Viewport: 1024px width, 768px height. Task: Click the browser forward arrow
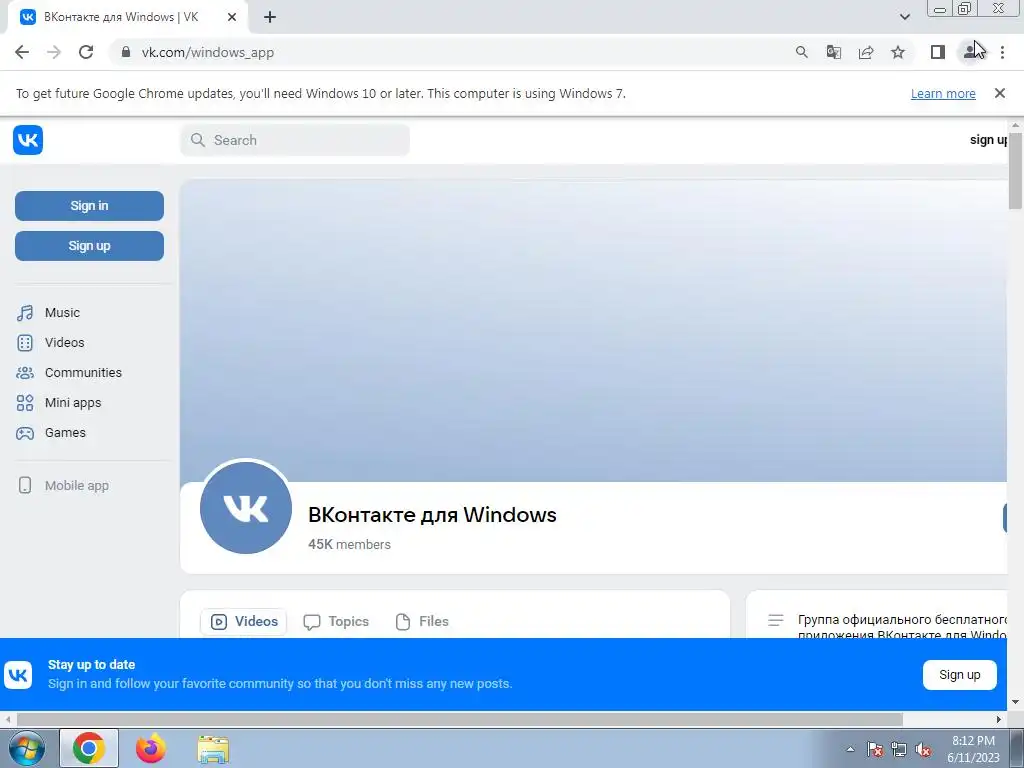54,52
